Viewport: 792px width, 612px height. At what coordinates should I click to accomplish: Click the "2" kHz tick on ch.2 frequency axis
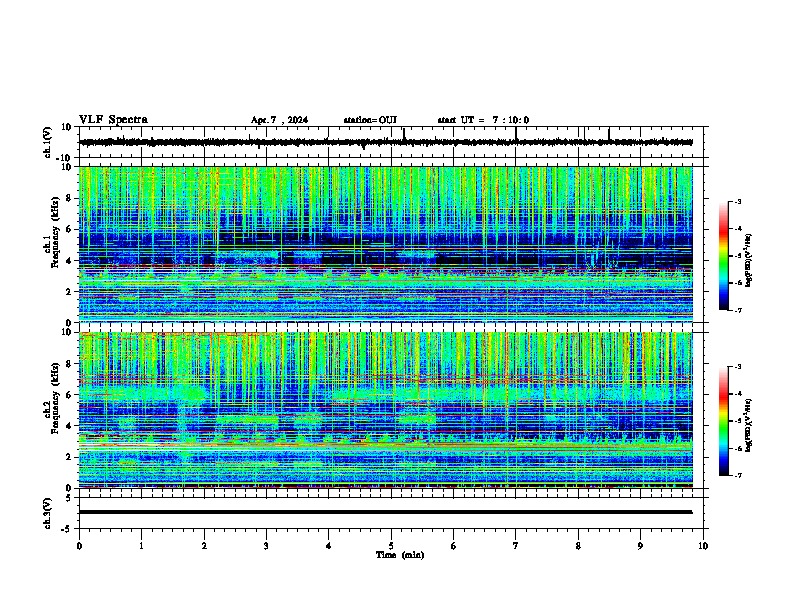point(69,457)
